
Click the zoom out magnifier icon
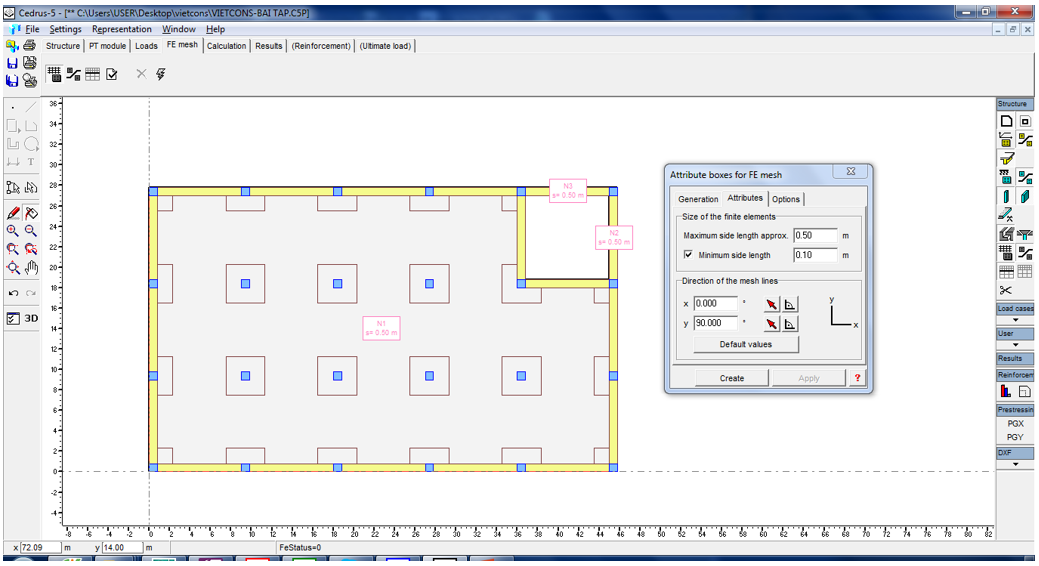[30, 231]
